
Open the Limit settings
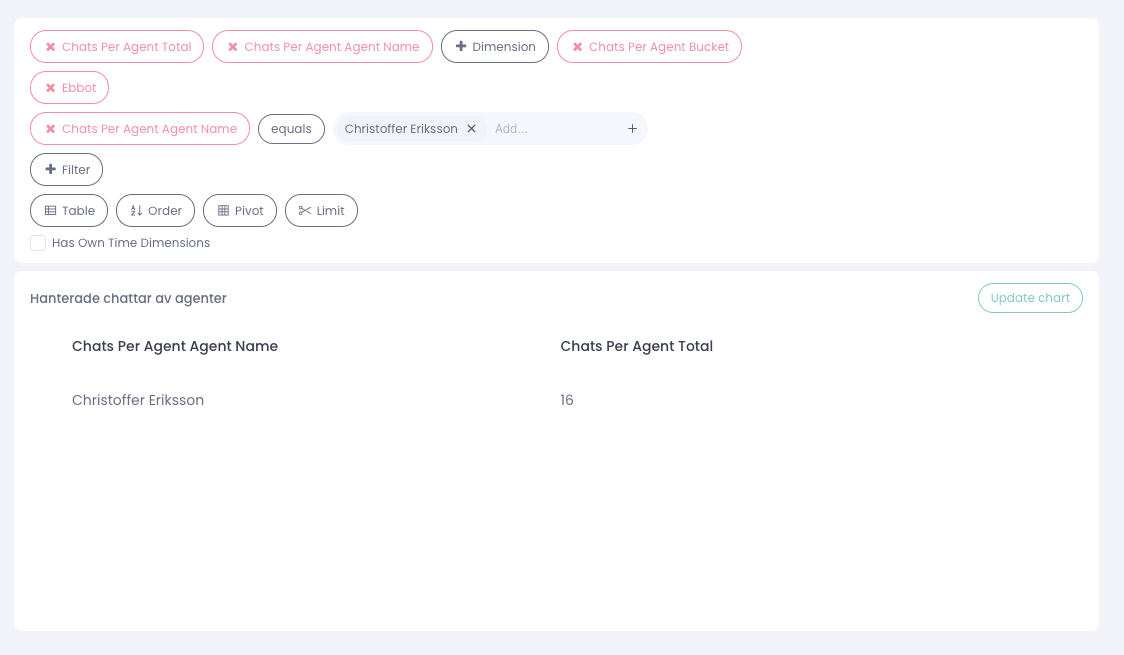pos(321,211)
